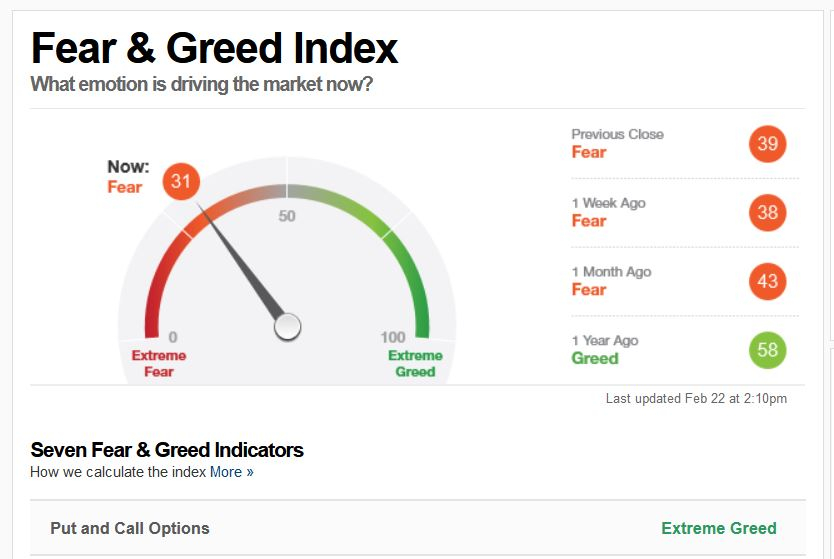834x559 pixels.
Task: Click the Seven Fear & Greed Indicators heading
Action: 167,450
